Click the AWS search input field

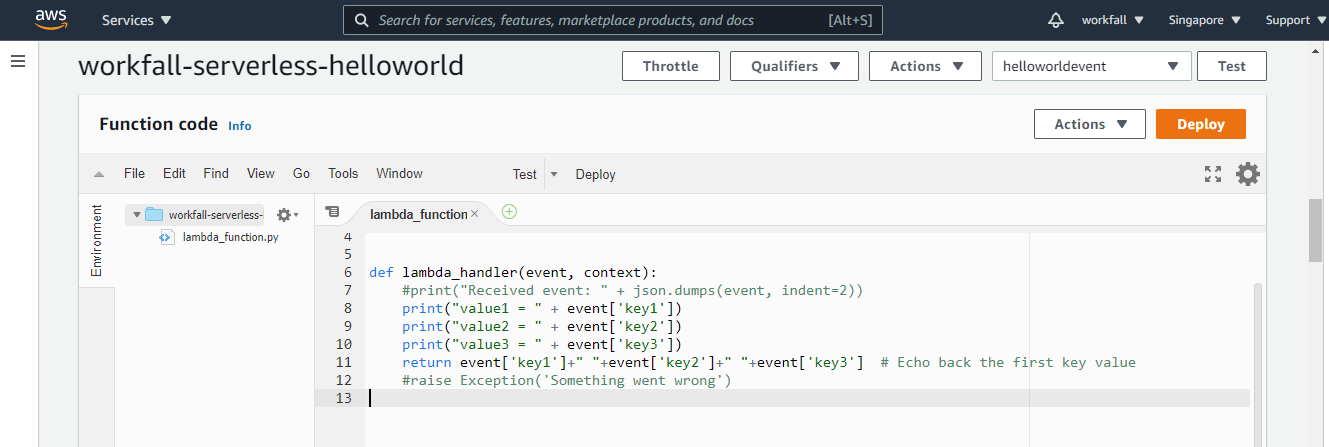[613, 20]
